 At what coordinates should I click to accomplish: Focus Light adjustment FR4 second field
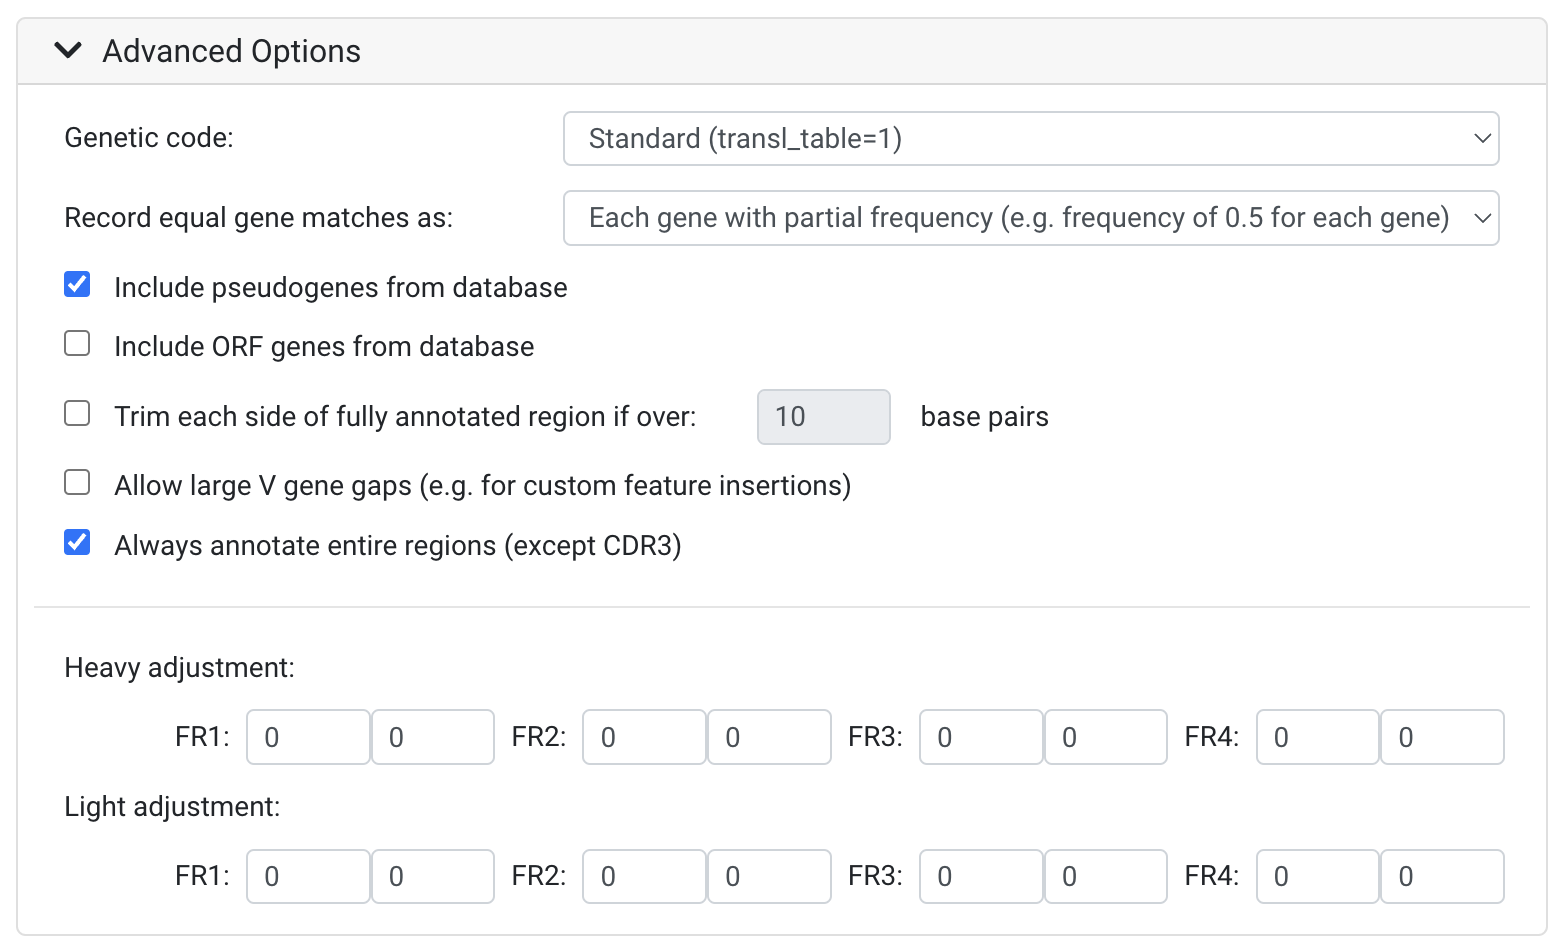point(1442,876)
